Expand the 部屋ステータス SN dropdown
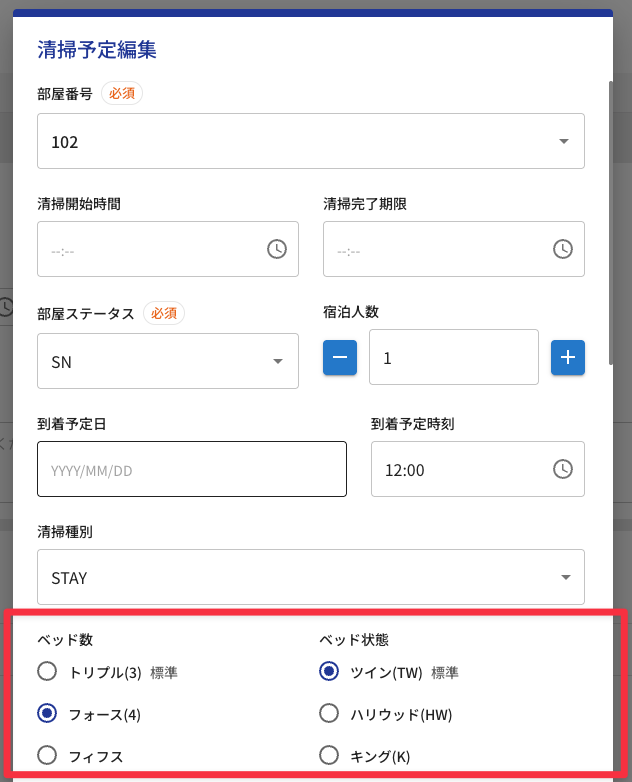 (x=168, y=361)
